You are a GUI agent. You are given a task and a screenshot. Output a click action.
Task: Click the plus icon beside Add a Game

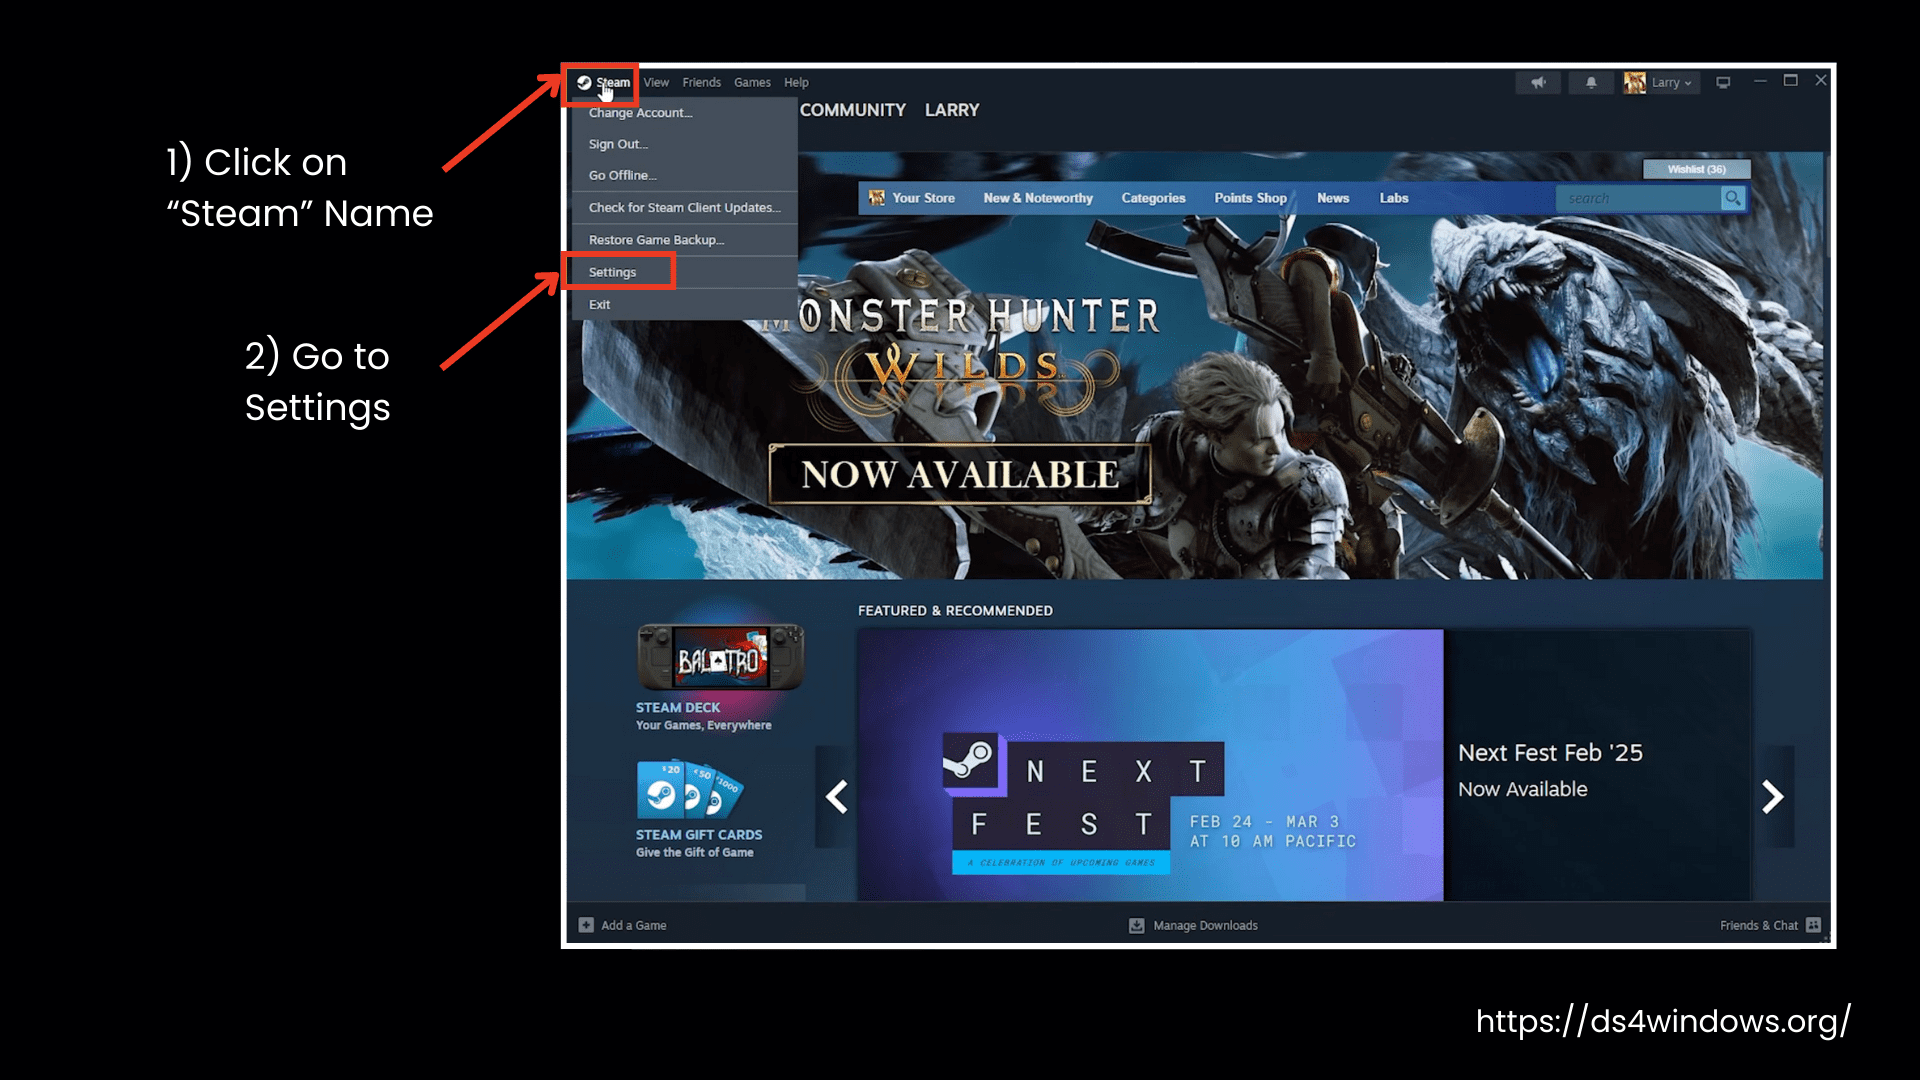tap(586, 925)
